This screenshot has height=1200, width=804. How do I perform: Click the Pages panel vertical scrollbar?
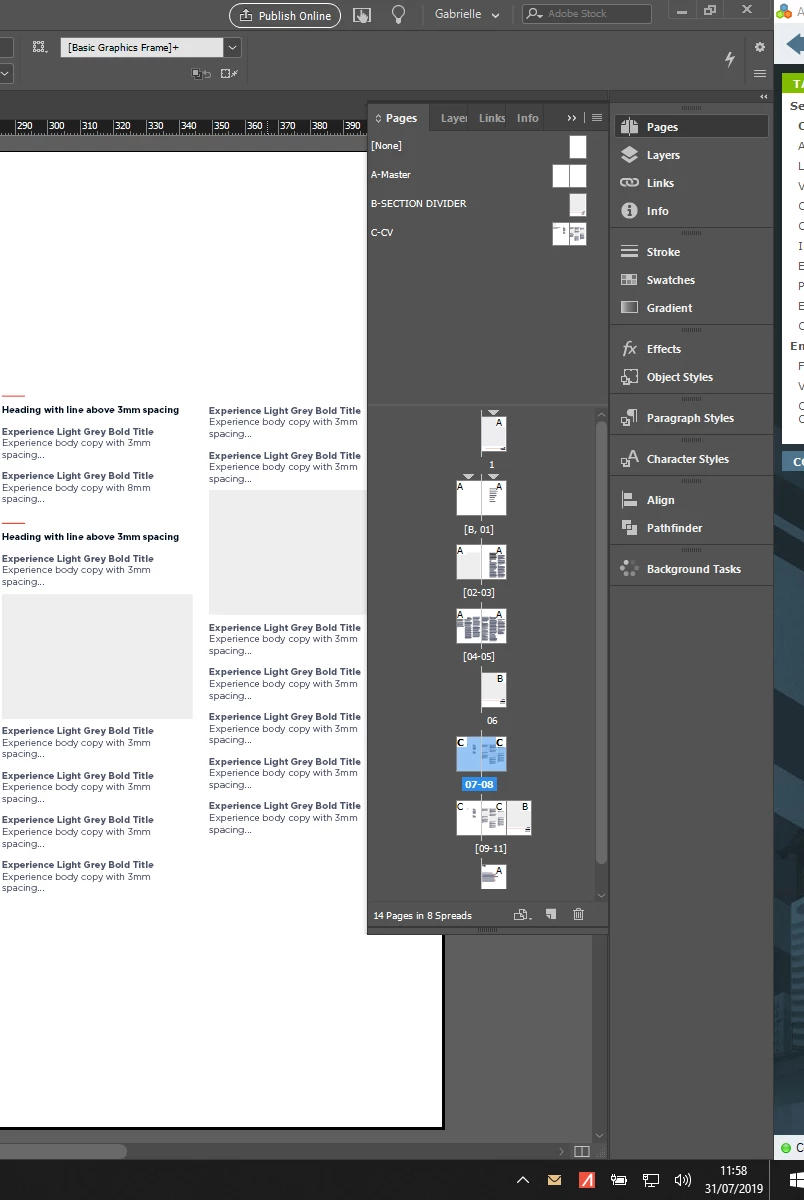point(601,640)
